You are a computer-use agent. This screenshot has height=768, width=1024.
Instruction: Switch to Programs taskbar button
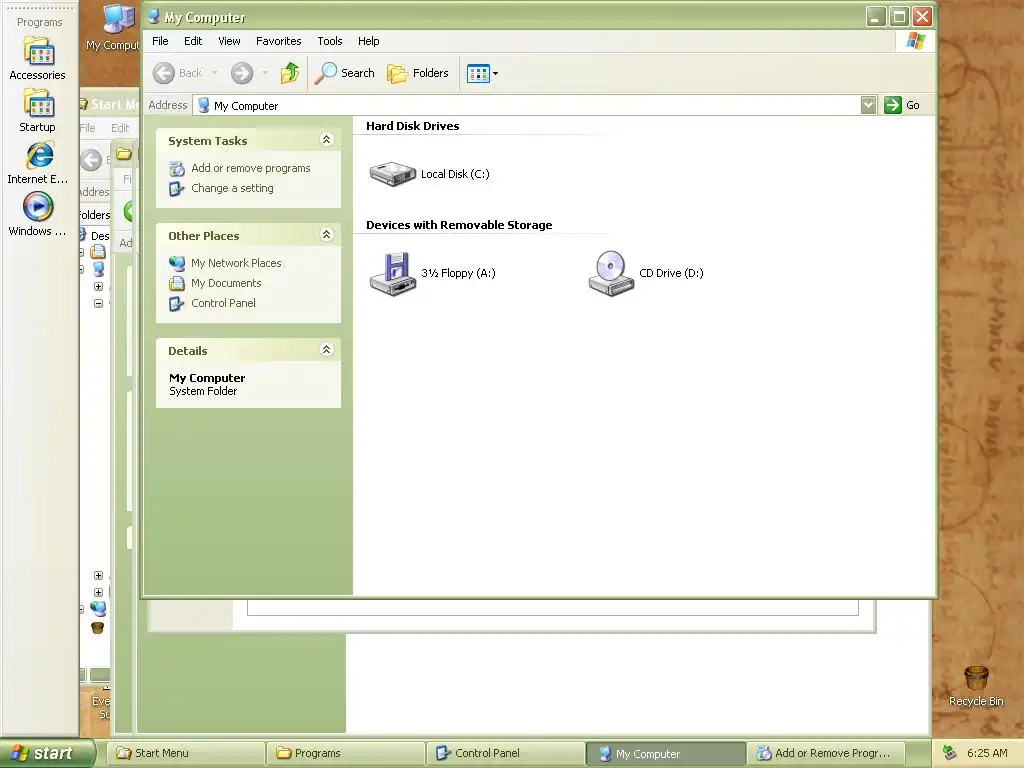click(x=345, y=753)
